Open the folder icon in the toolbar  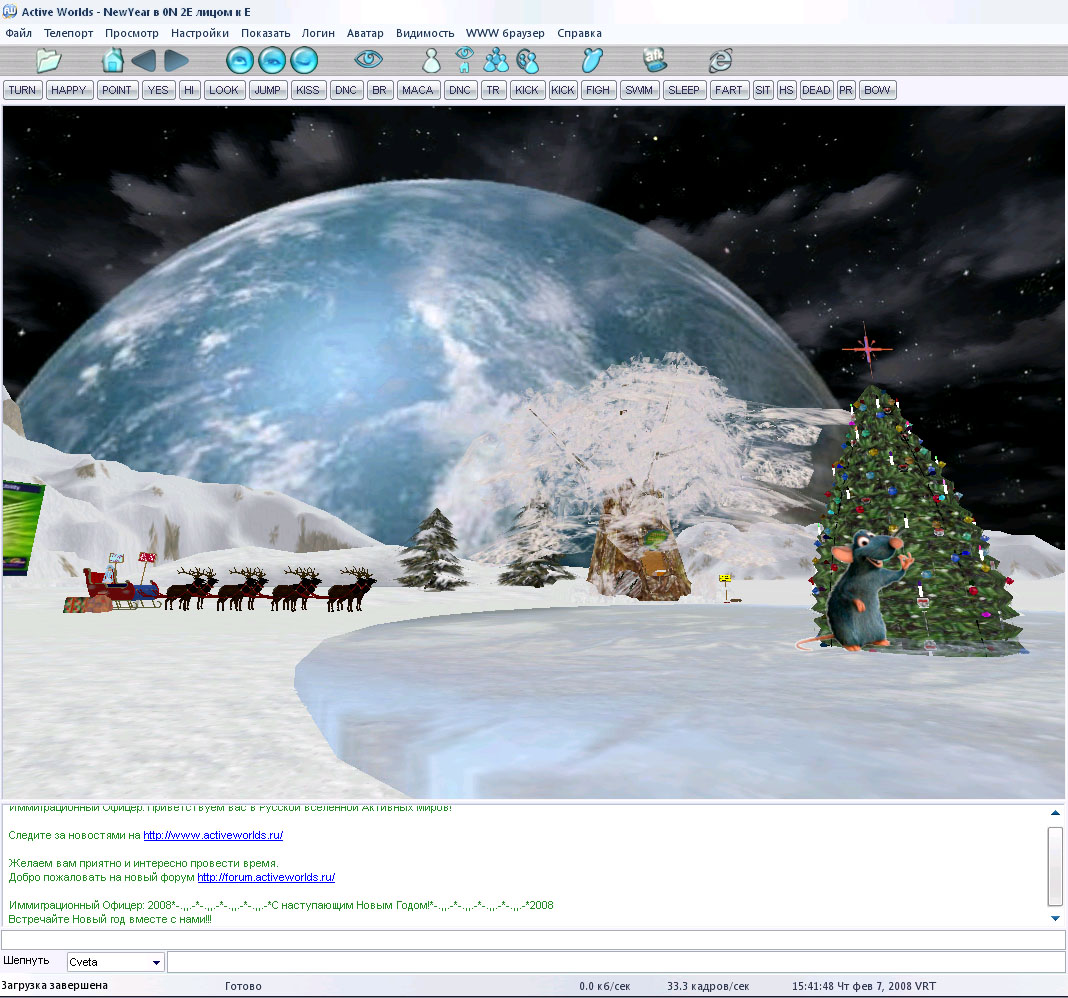pyautogui.click(x=48, y=61)
